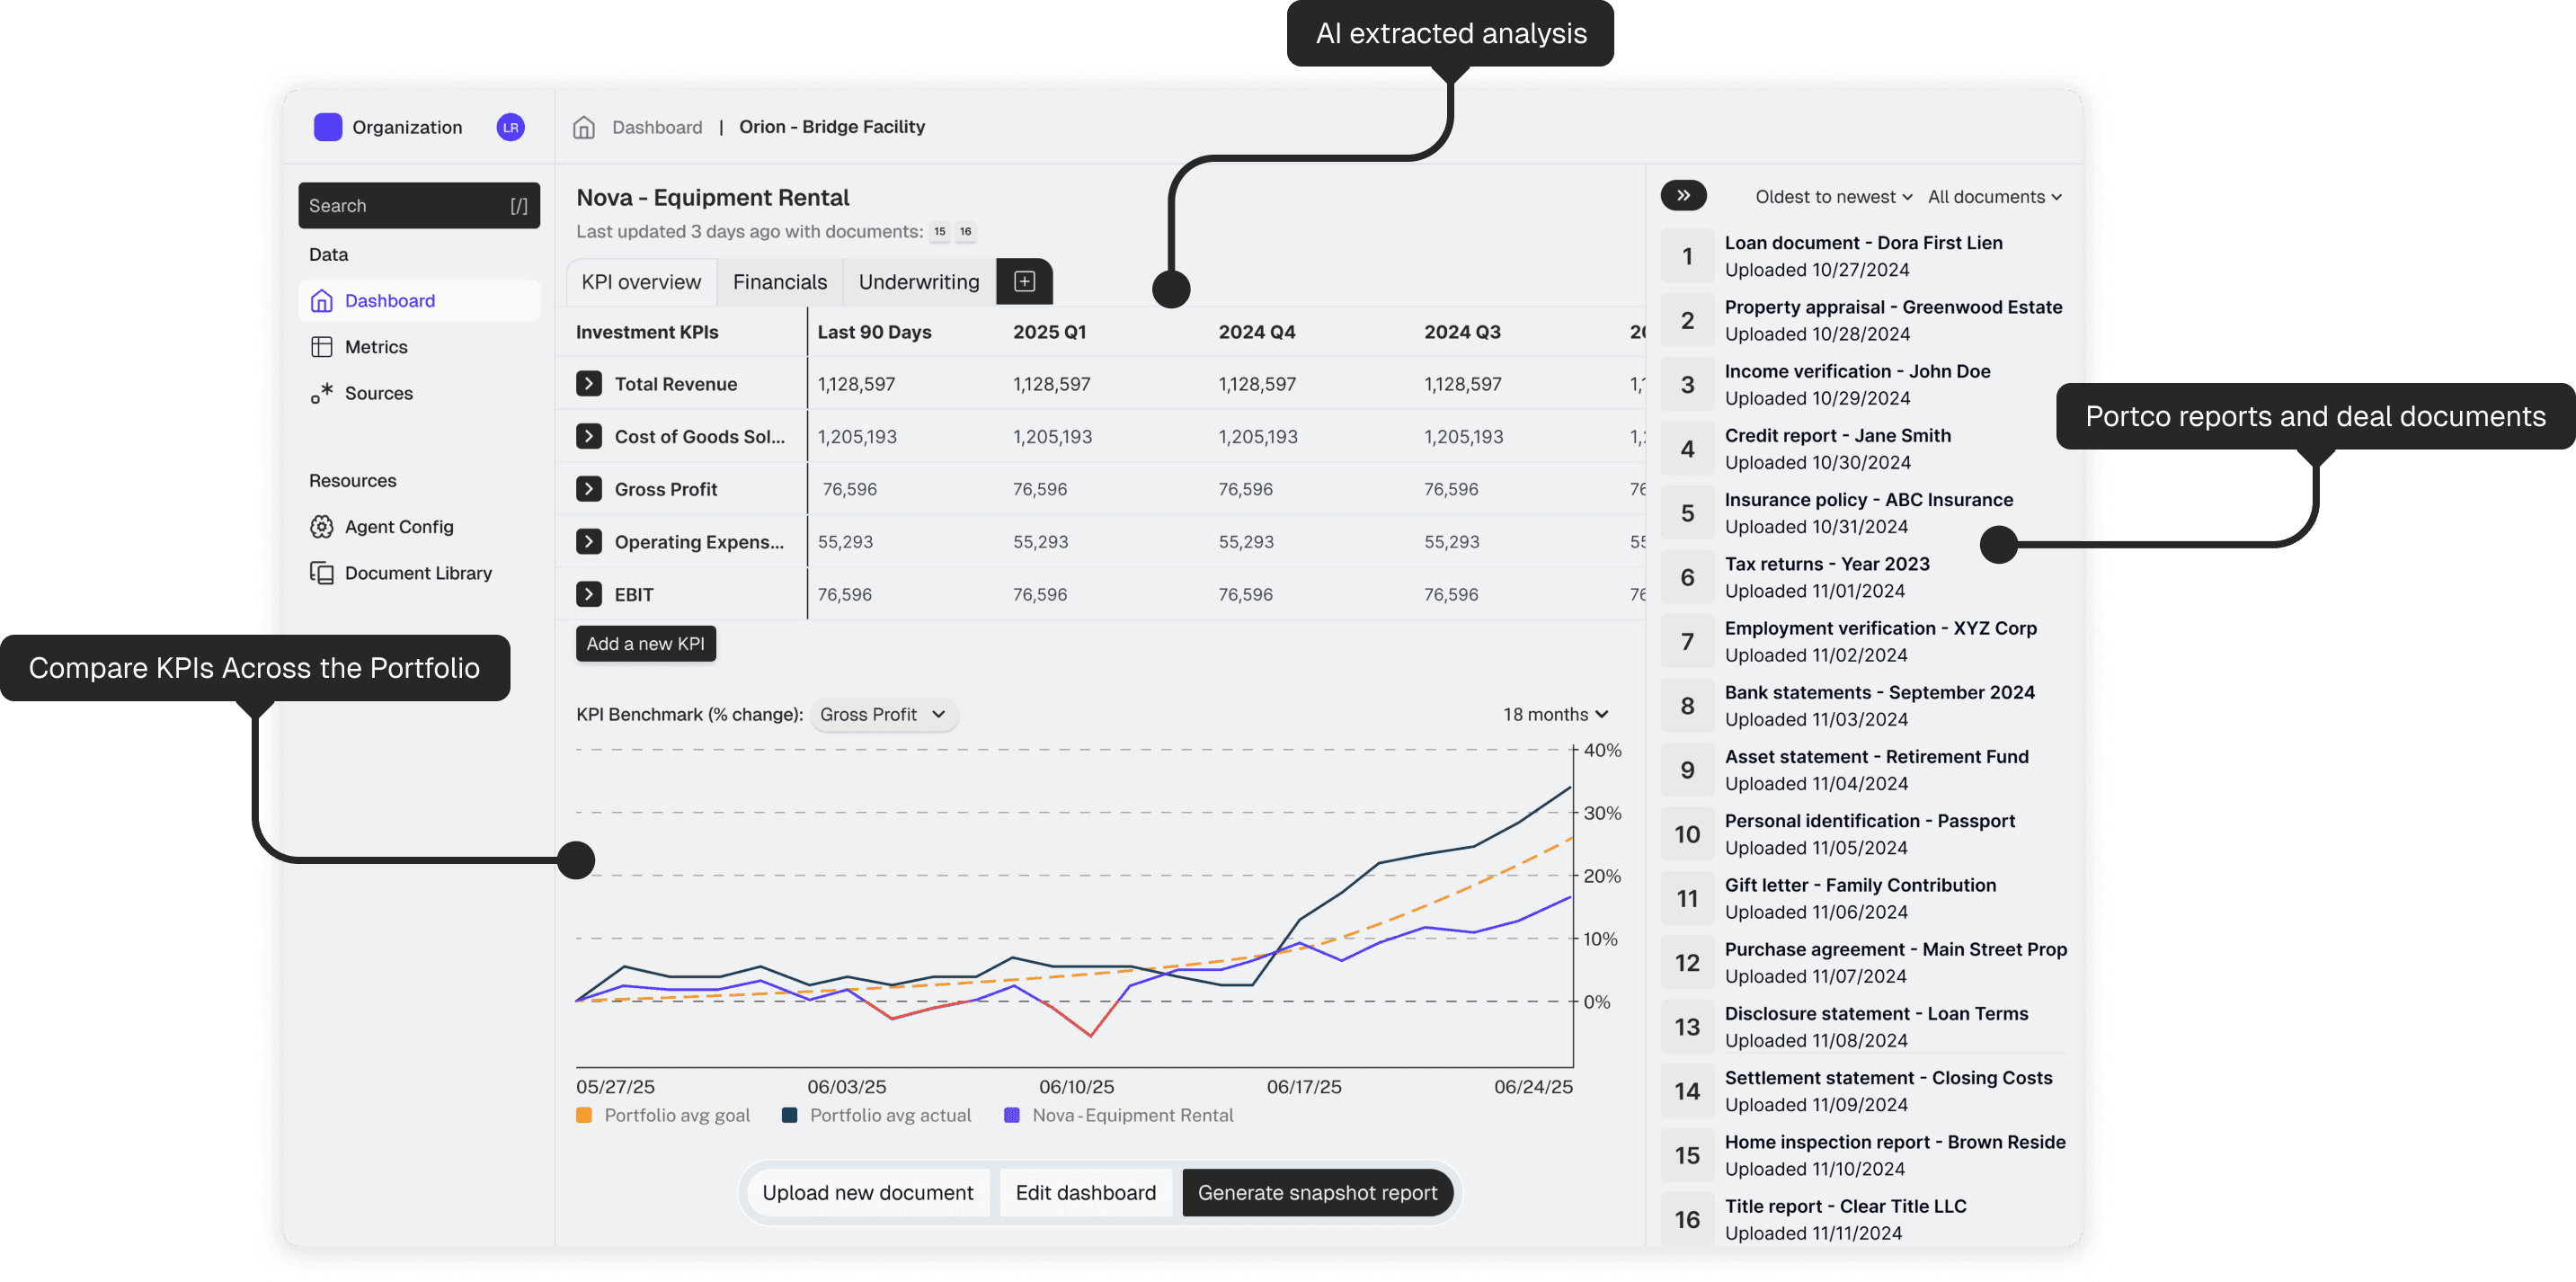Open Purchase agreement - Main Street Prop
The width and height of the screenshot is (2576, 1282).
[x=1864, y=963]
